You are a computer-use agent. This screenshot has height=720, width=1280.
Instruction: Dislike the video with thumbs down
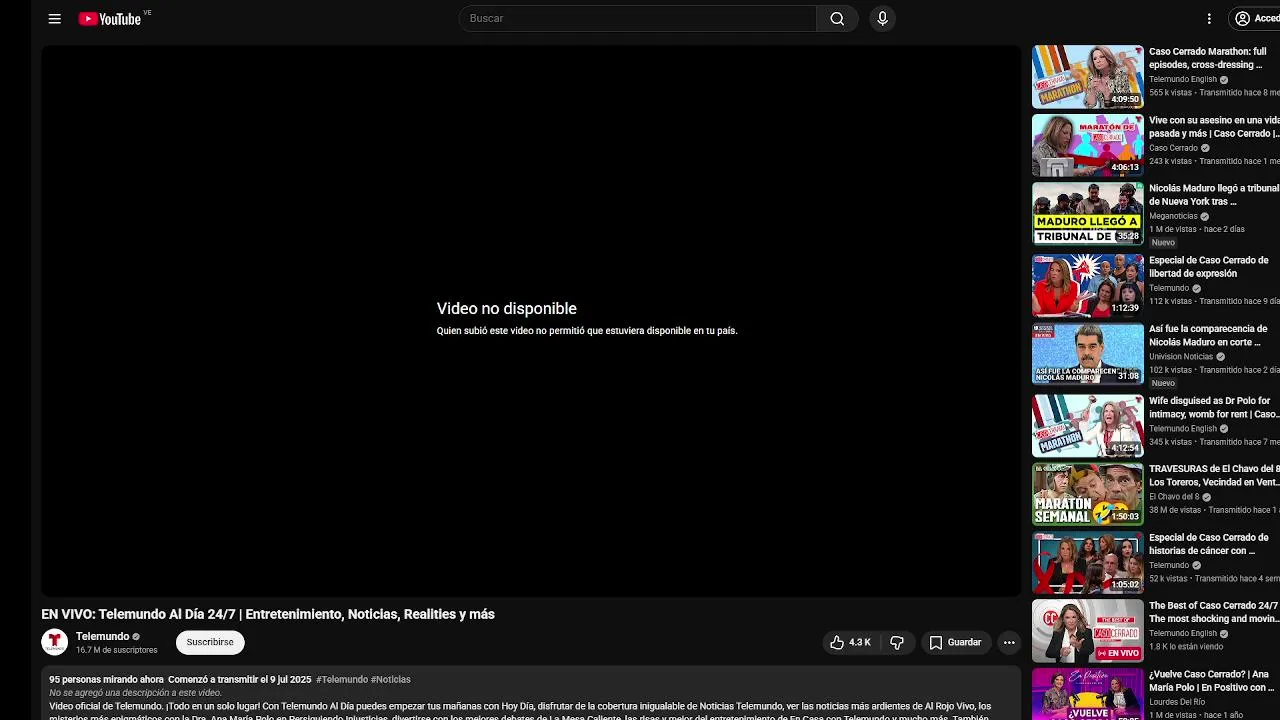click(897, 642)
